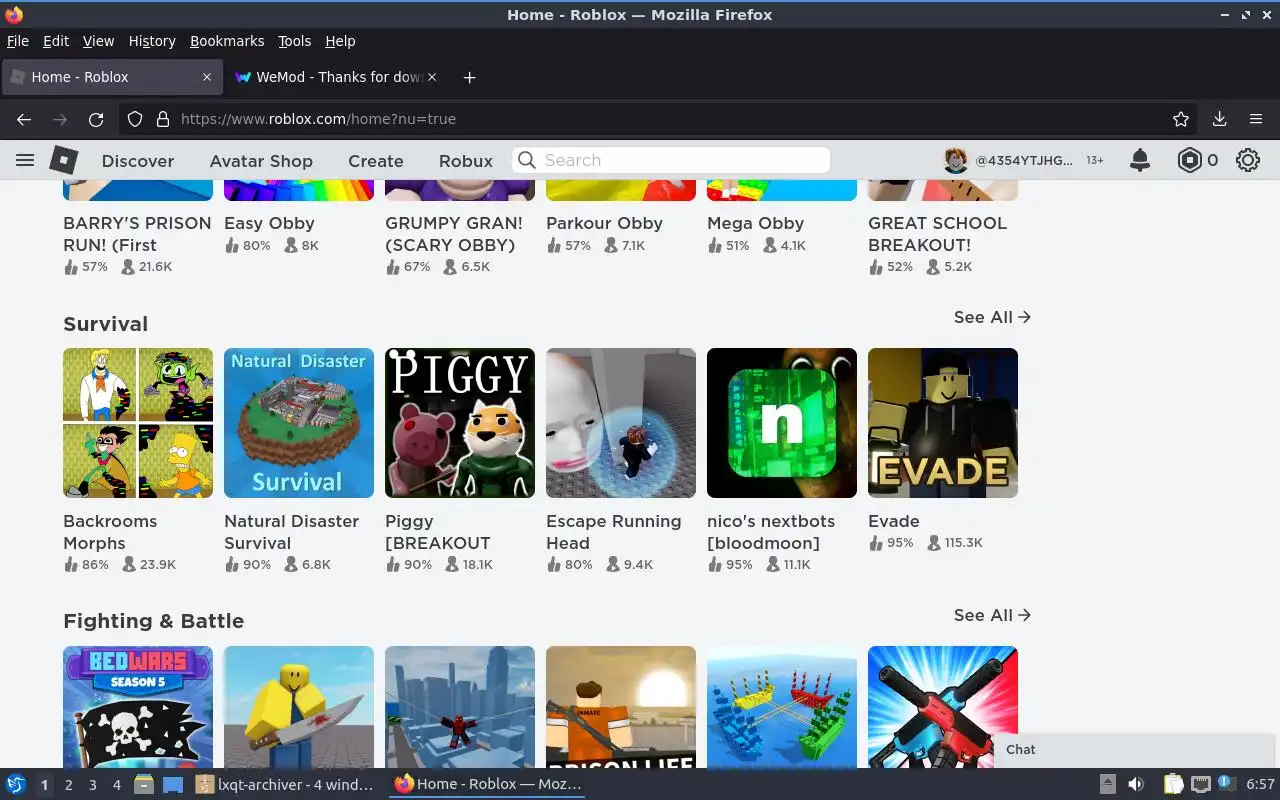Click the Roblox search field

(x=671, y=160)
